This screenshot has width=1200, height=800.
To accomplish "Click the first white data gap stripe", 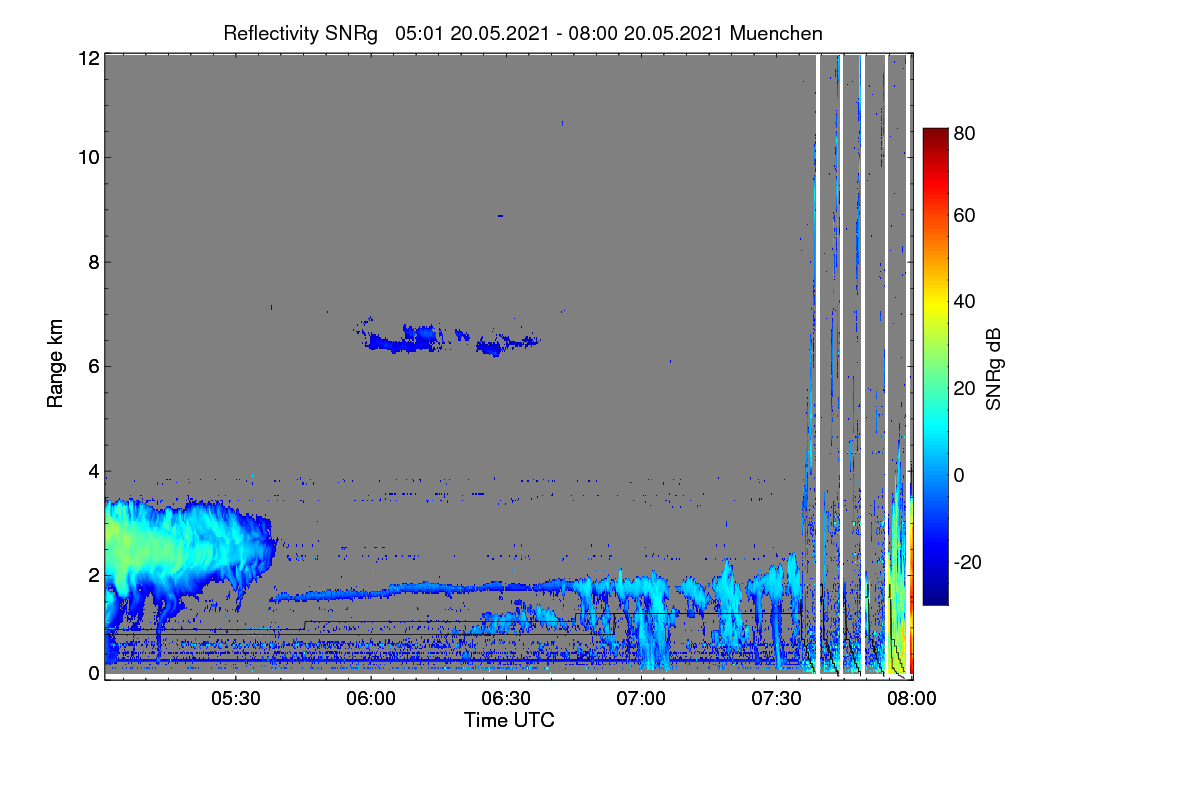I will (x=819, y=365).
